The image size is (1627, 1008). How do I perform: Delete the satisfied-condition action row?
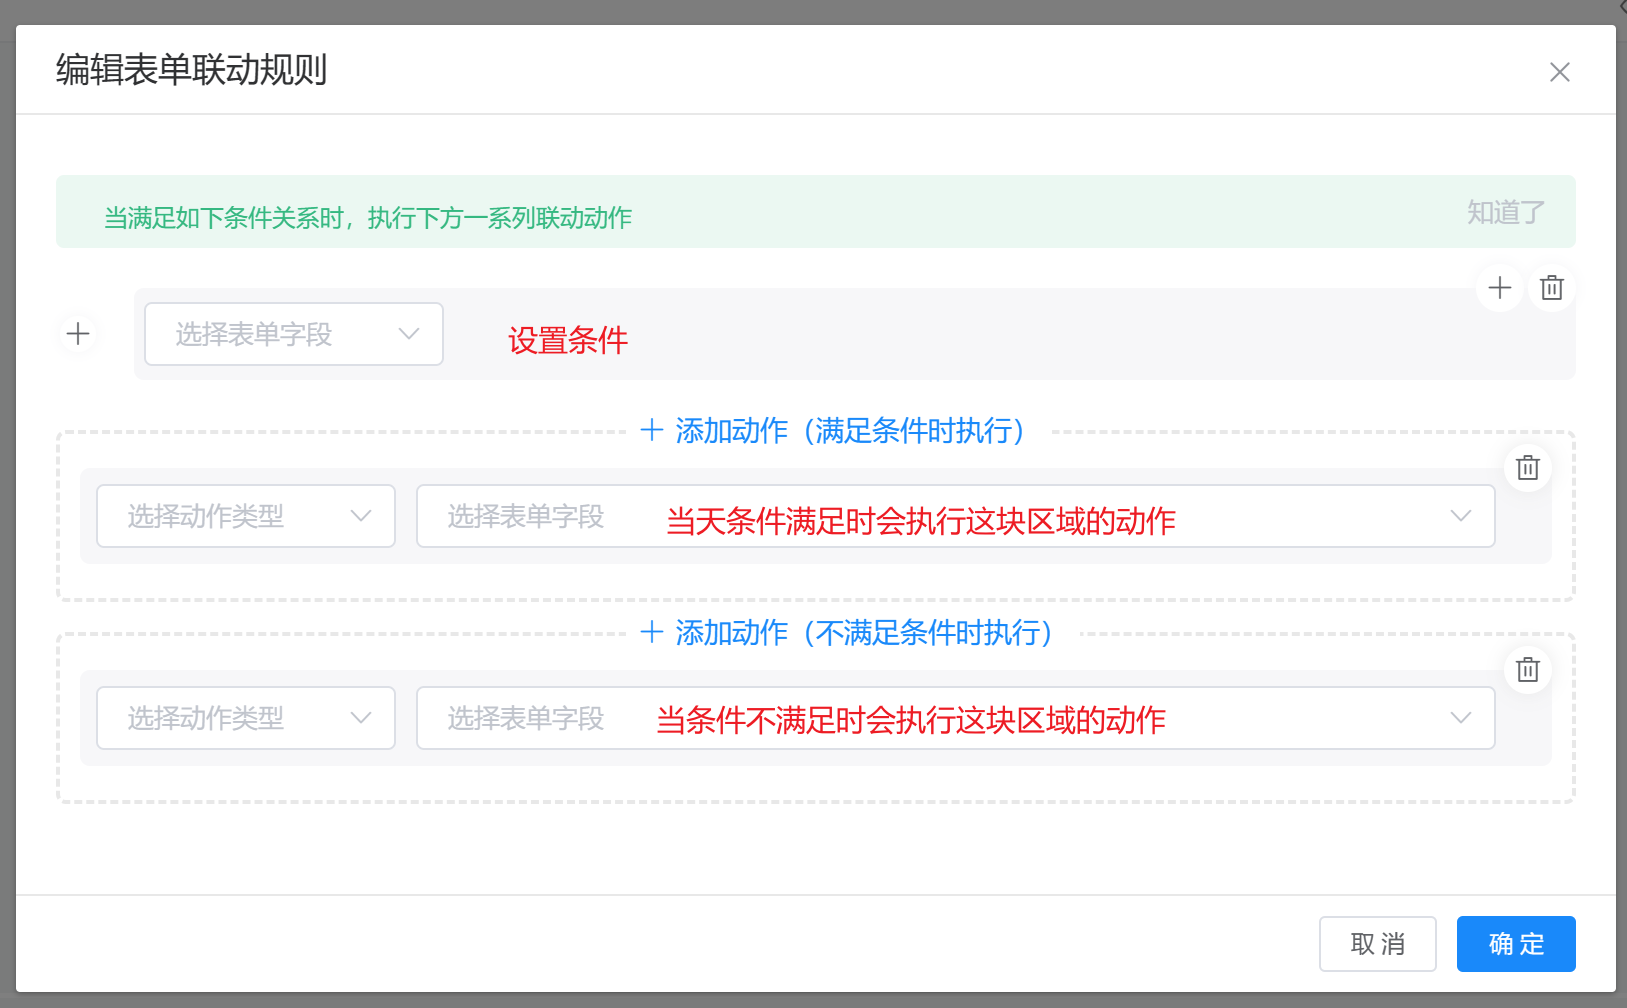[x=1528, y=468]
